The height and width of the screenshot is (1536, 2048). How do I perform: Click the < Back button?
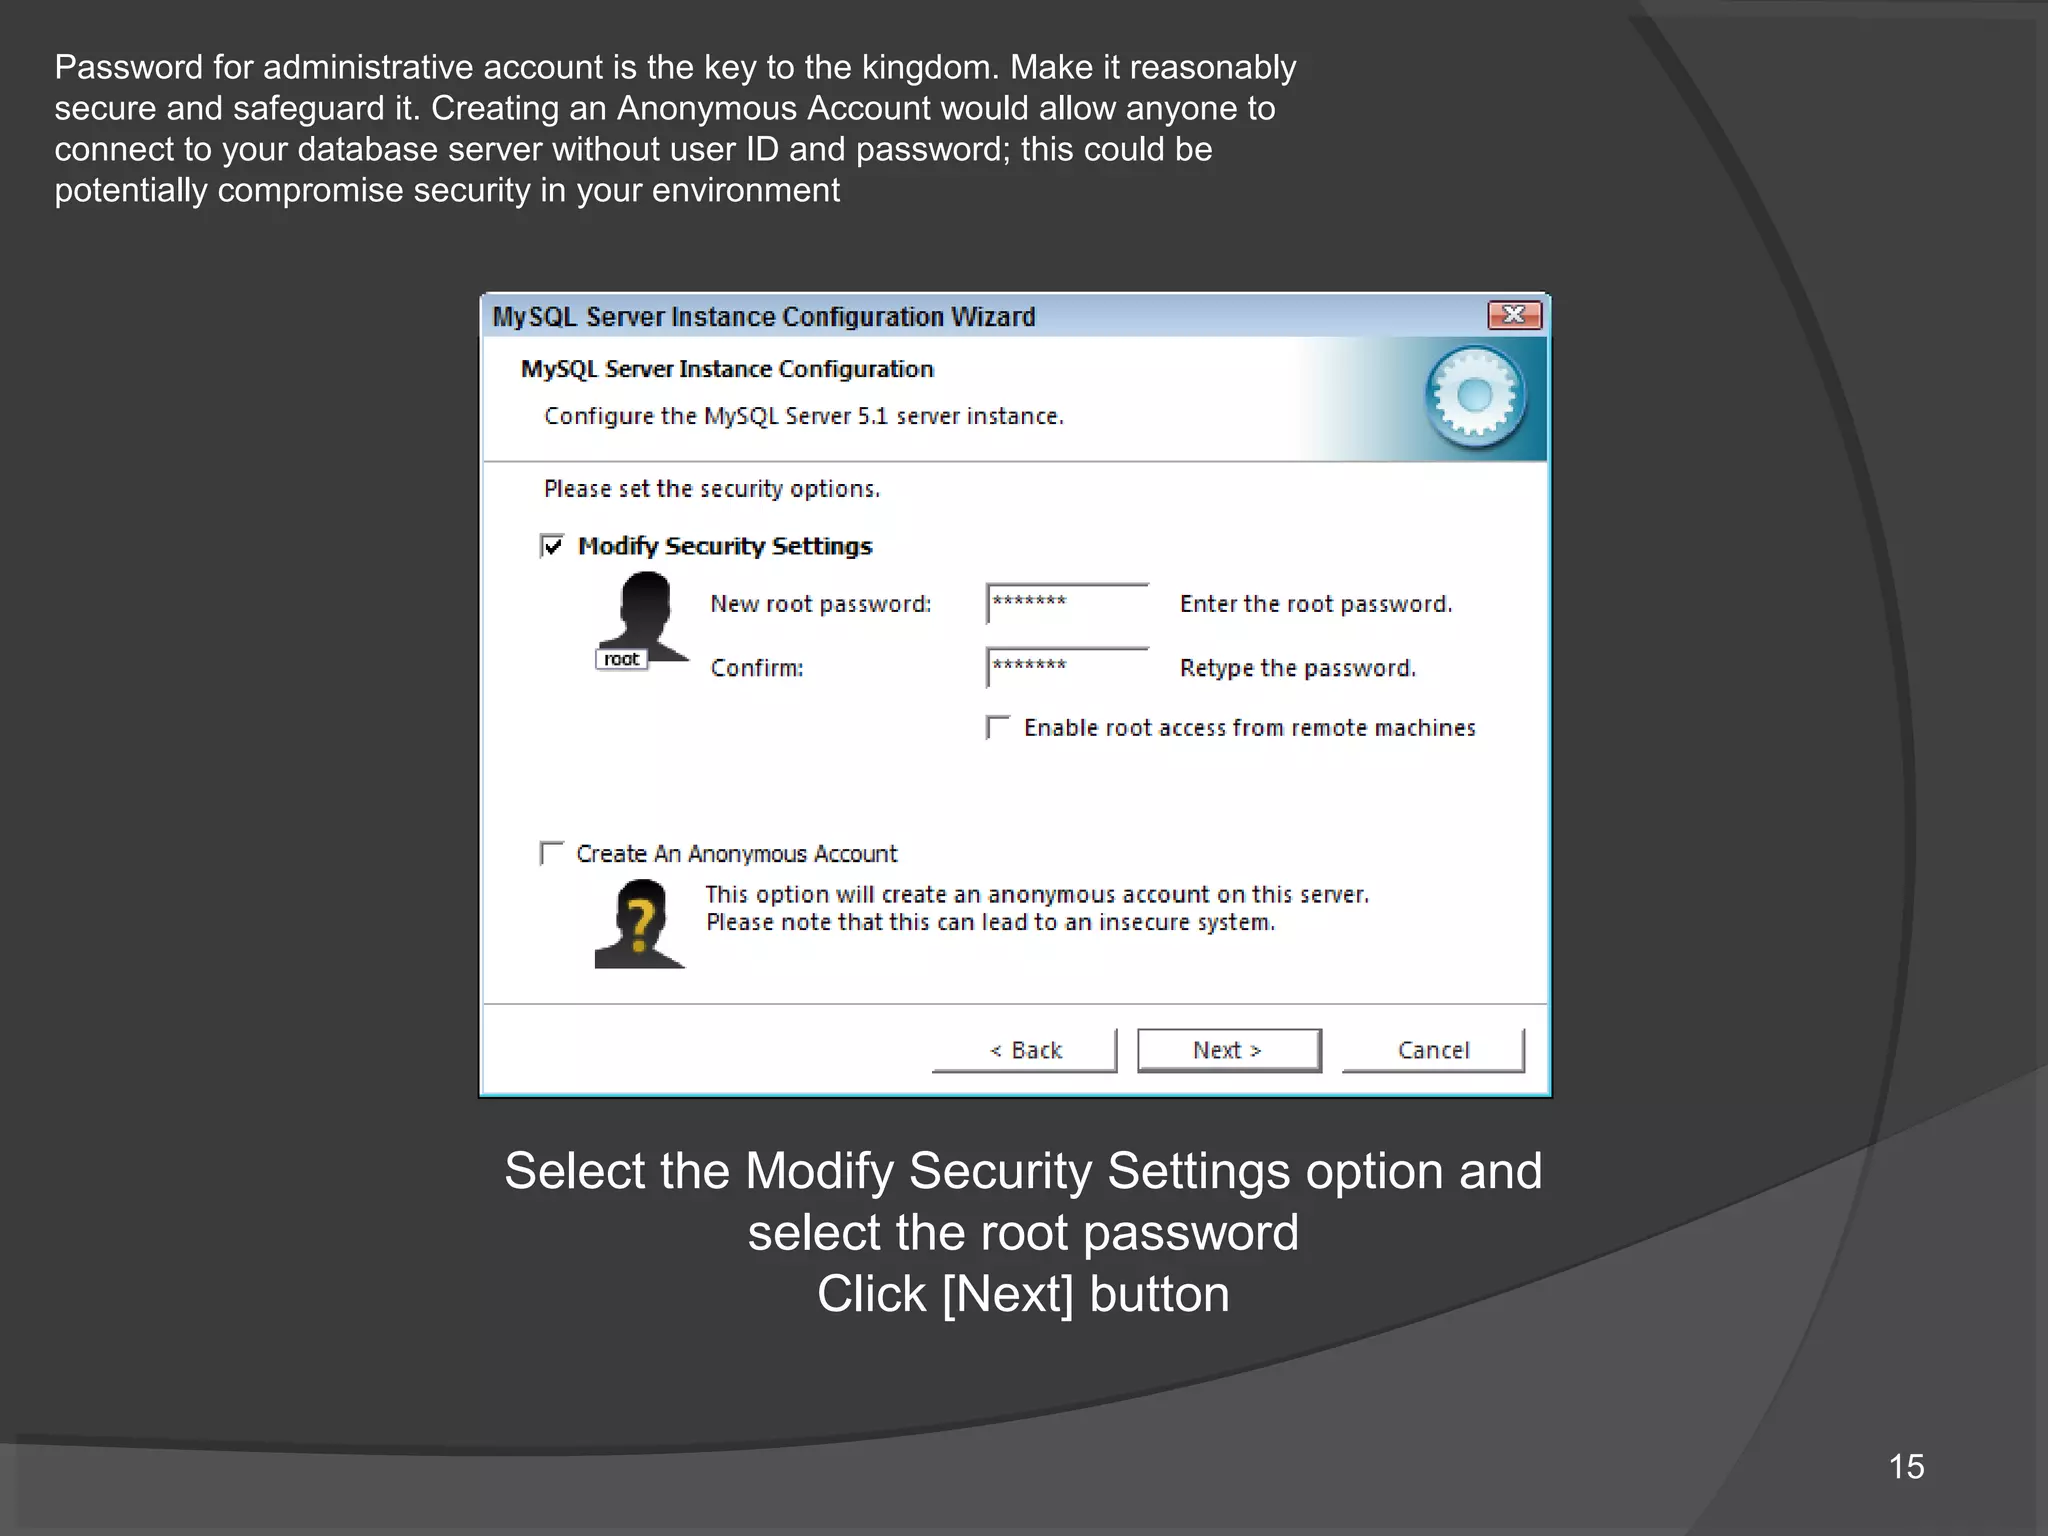(1025, 1050)
